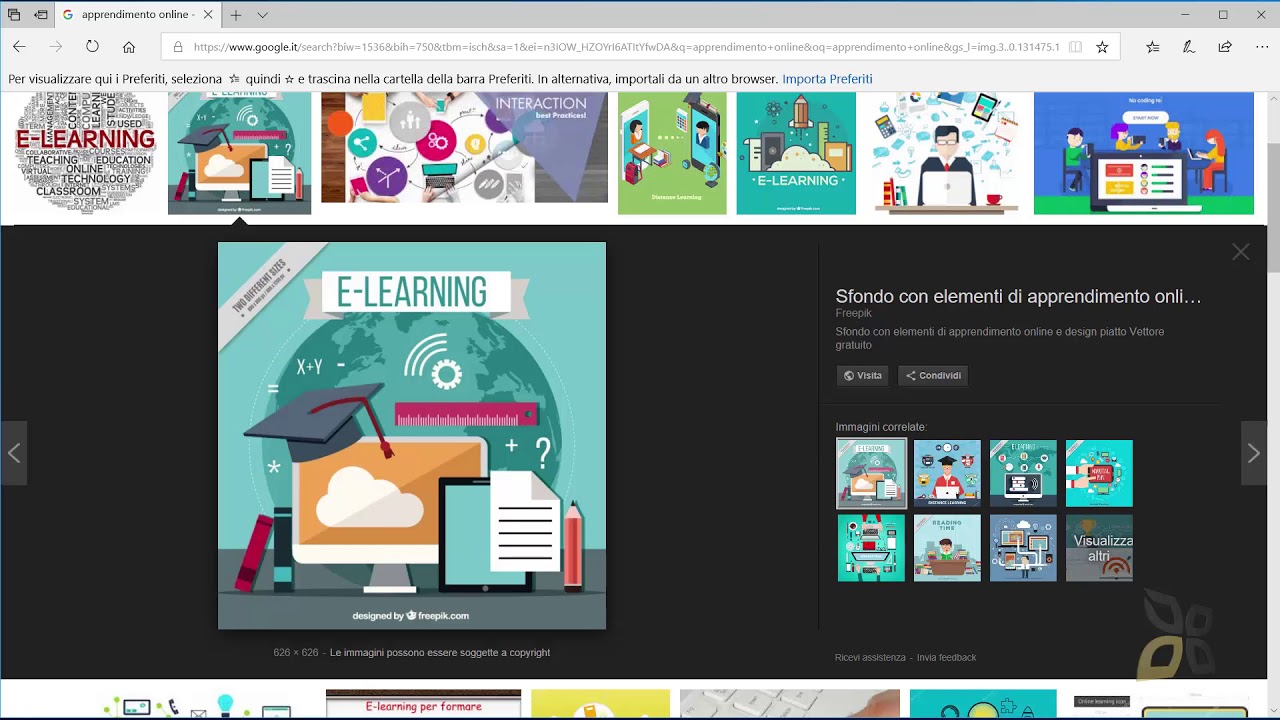The image size is (1280, 720).
Task: Click the Condividi button
Action: tap(932, 376)
